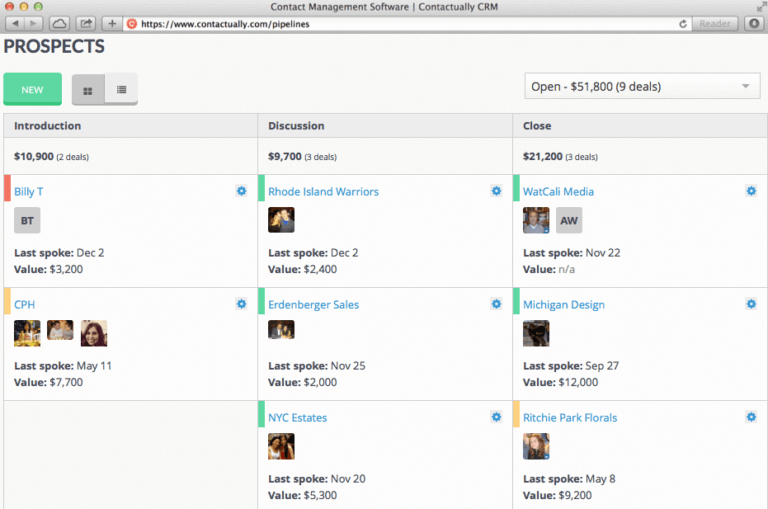This screenshot has width=768, height=509.
Task: Open settings gear for Billy T deal
Action: (241, 191)
